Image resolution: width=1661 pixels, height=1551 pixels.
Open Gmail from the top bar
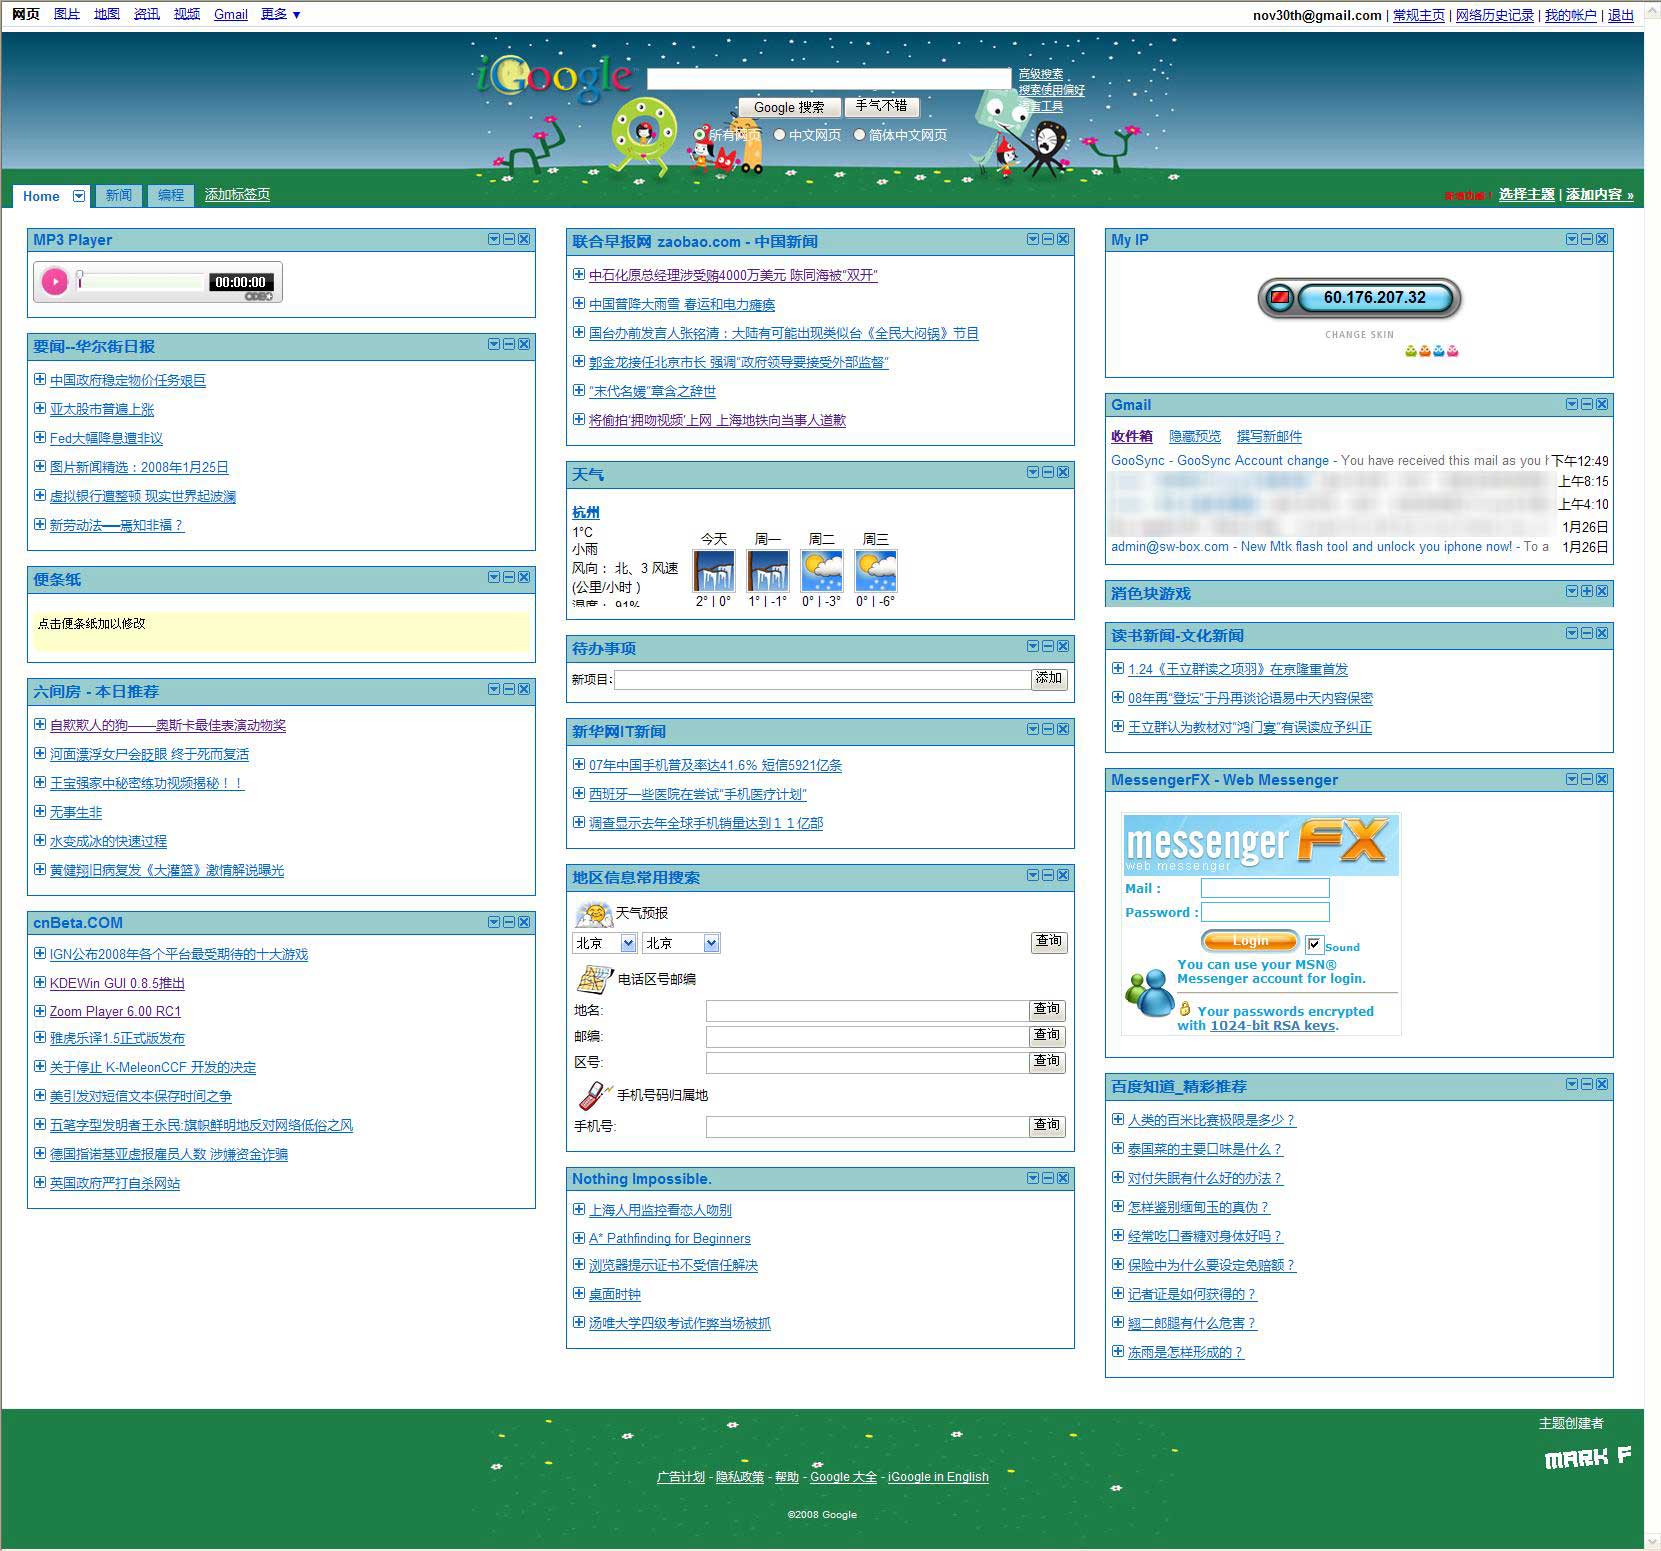(x=231, y=14)
